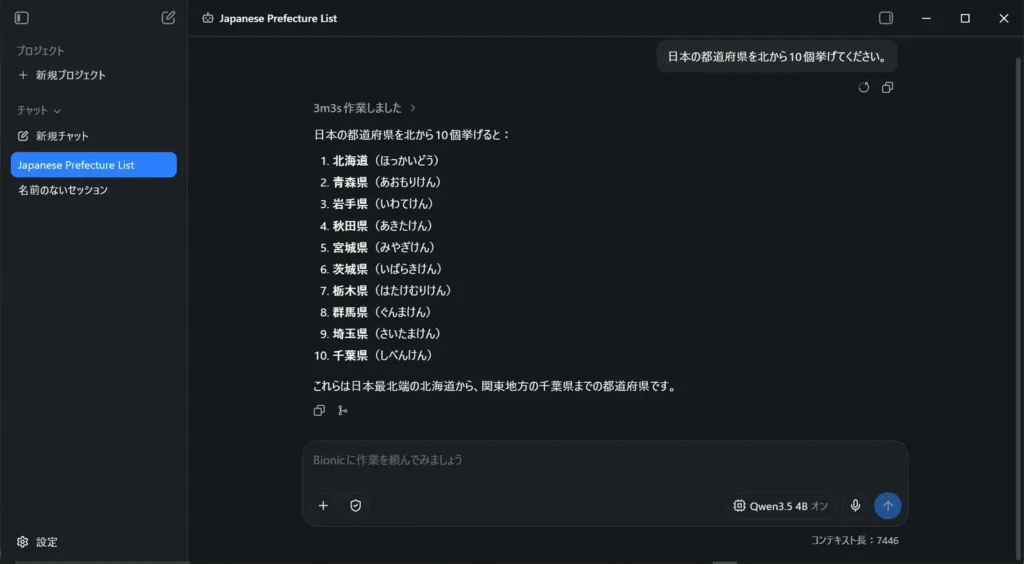Open 新規チャット in the sidebar

[x=53, y=136]
